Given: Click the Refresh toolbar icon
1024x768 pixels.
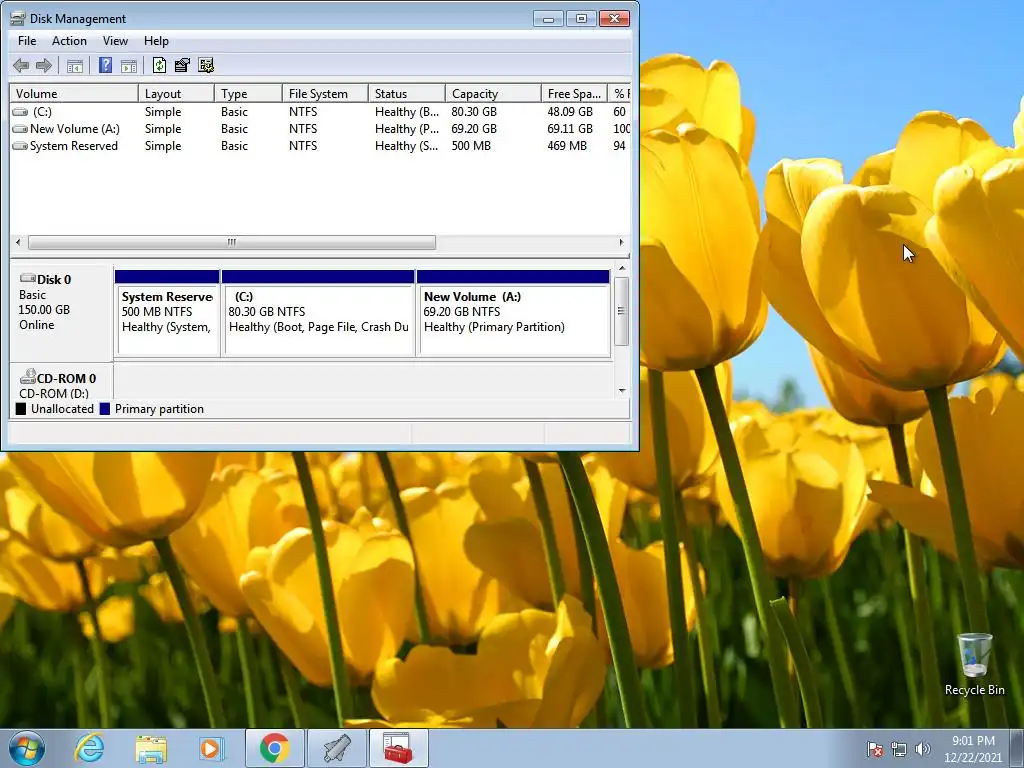Looking at the screenshot, I should [x=159, y=65].
